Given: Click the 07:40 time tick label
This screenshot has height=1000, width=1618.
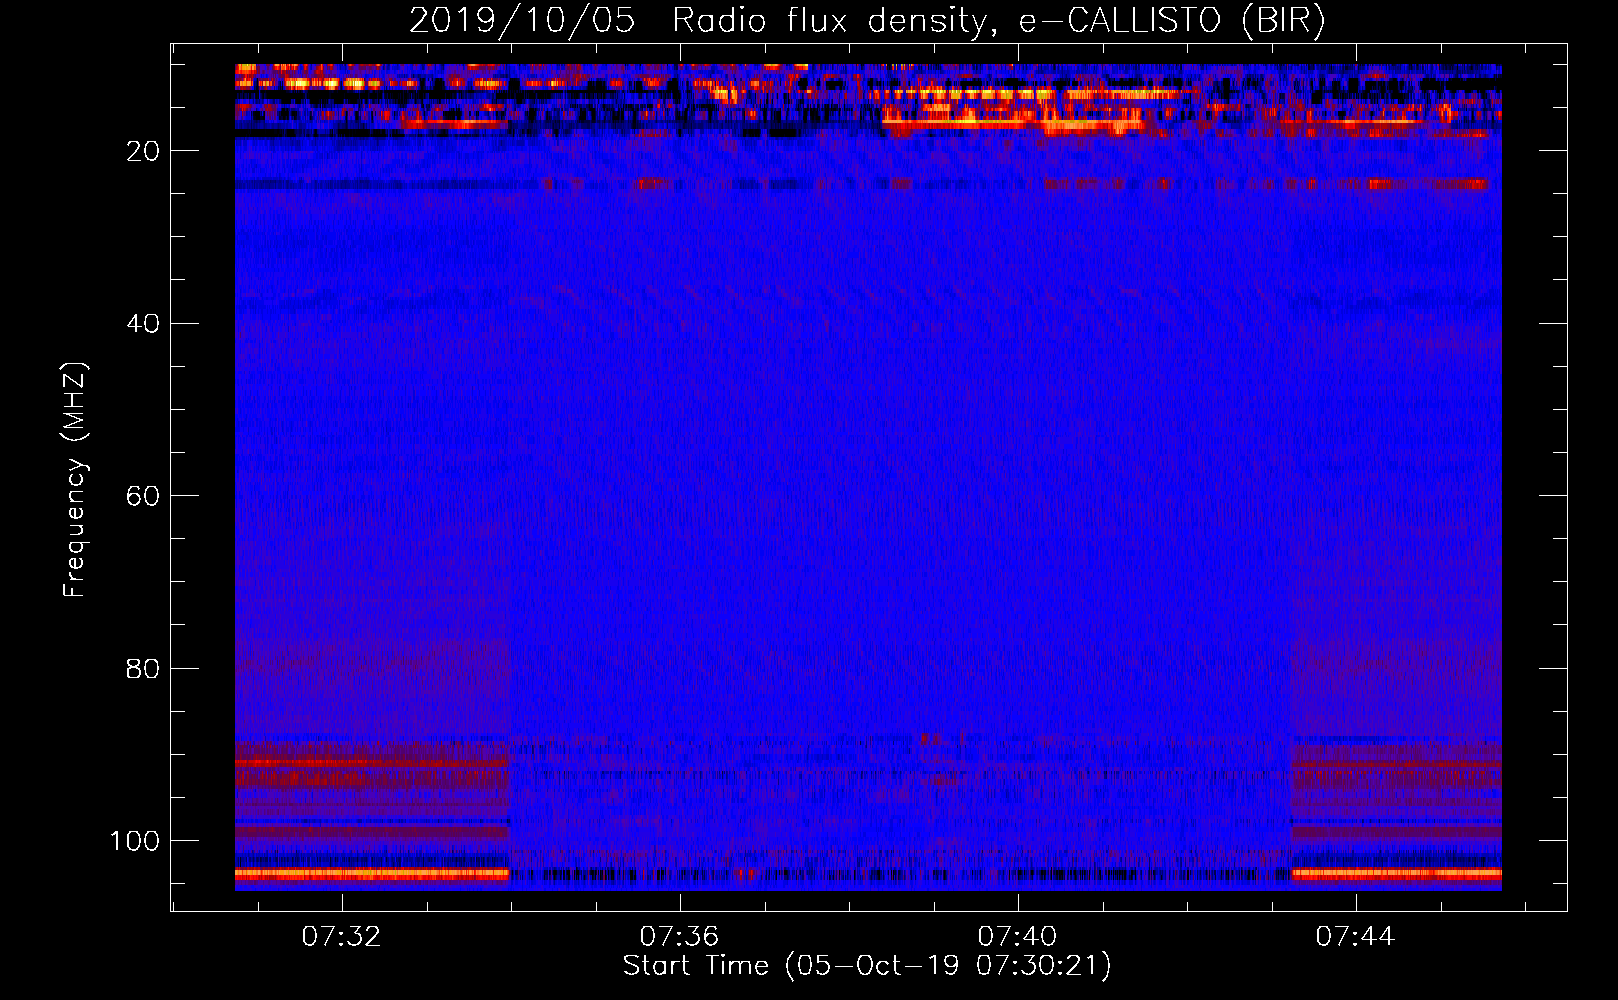Looking at the screenshot, I should pos(1017,937).
